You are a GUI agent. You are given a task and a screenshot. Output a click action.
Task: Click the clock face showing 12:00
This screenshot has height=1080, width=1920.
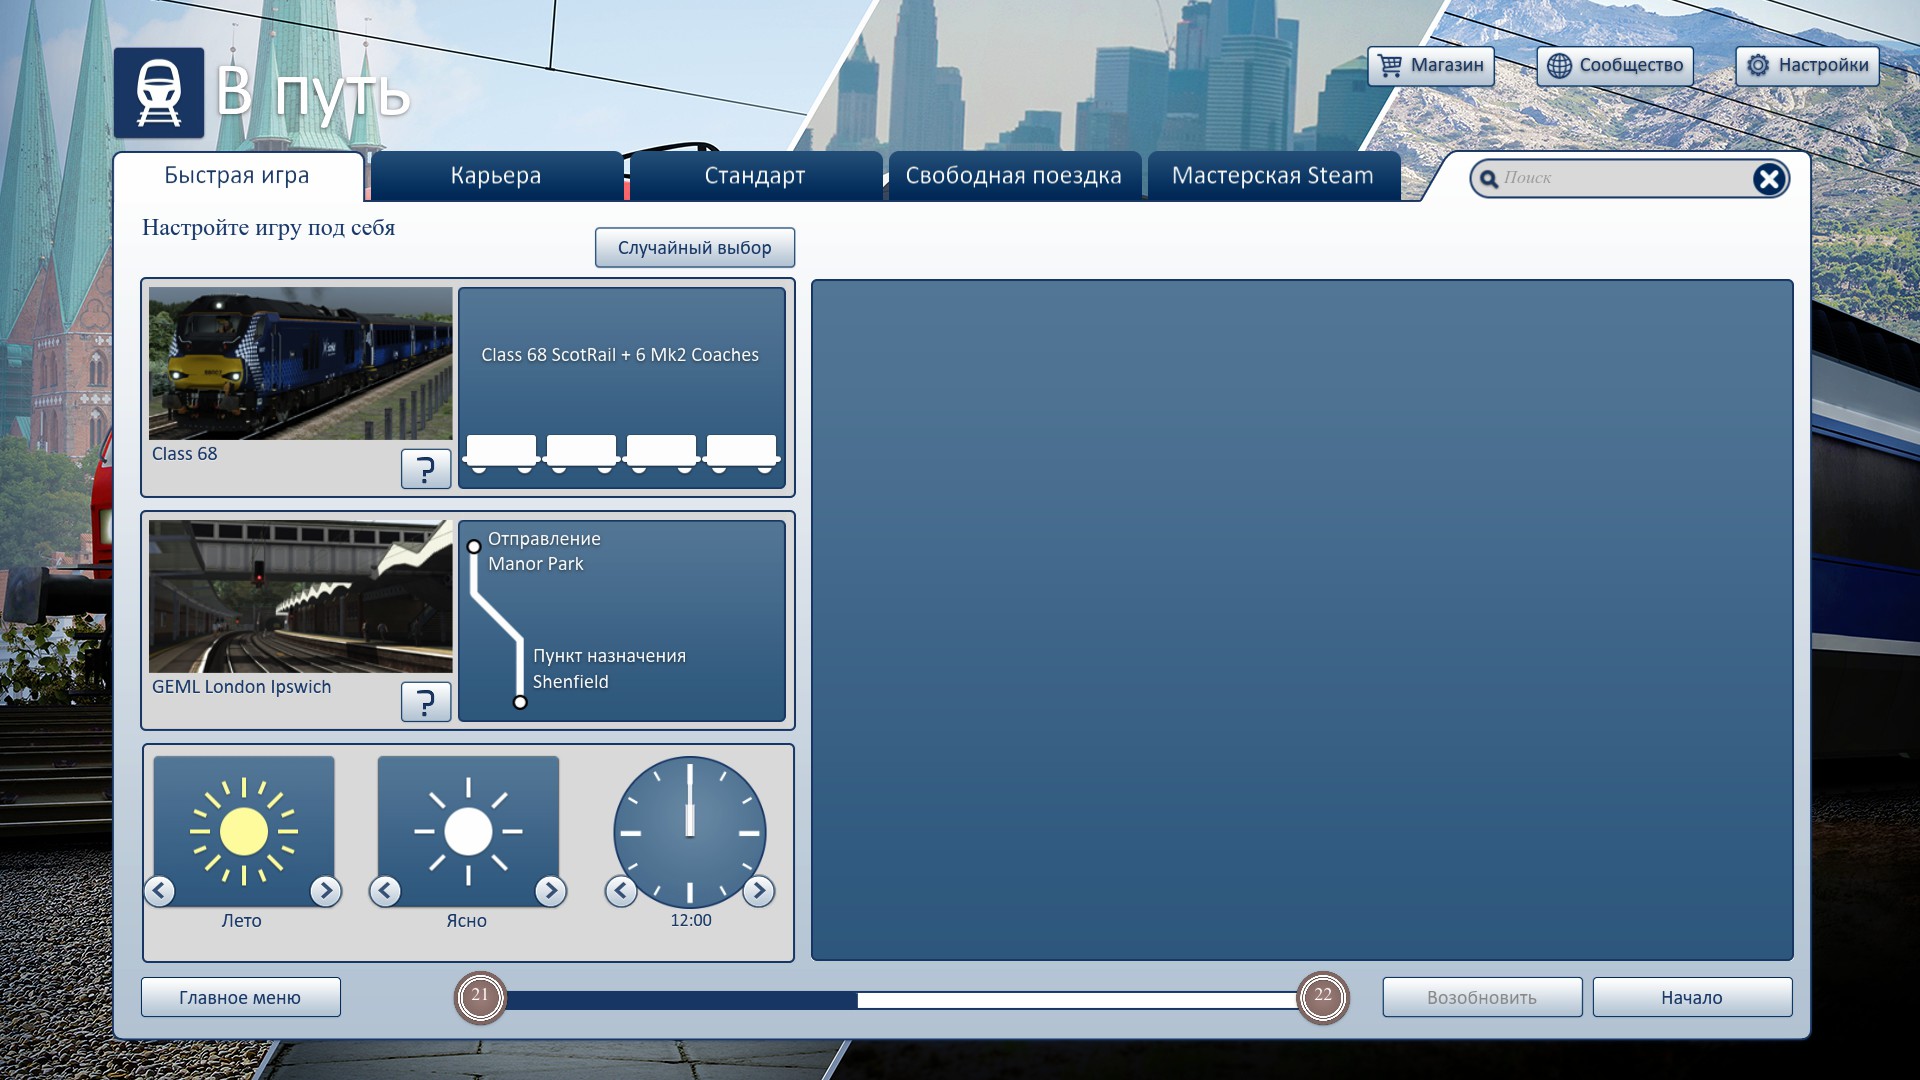point(689,830)
